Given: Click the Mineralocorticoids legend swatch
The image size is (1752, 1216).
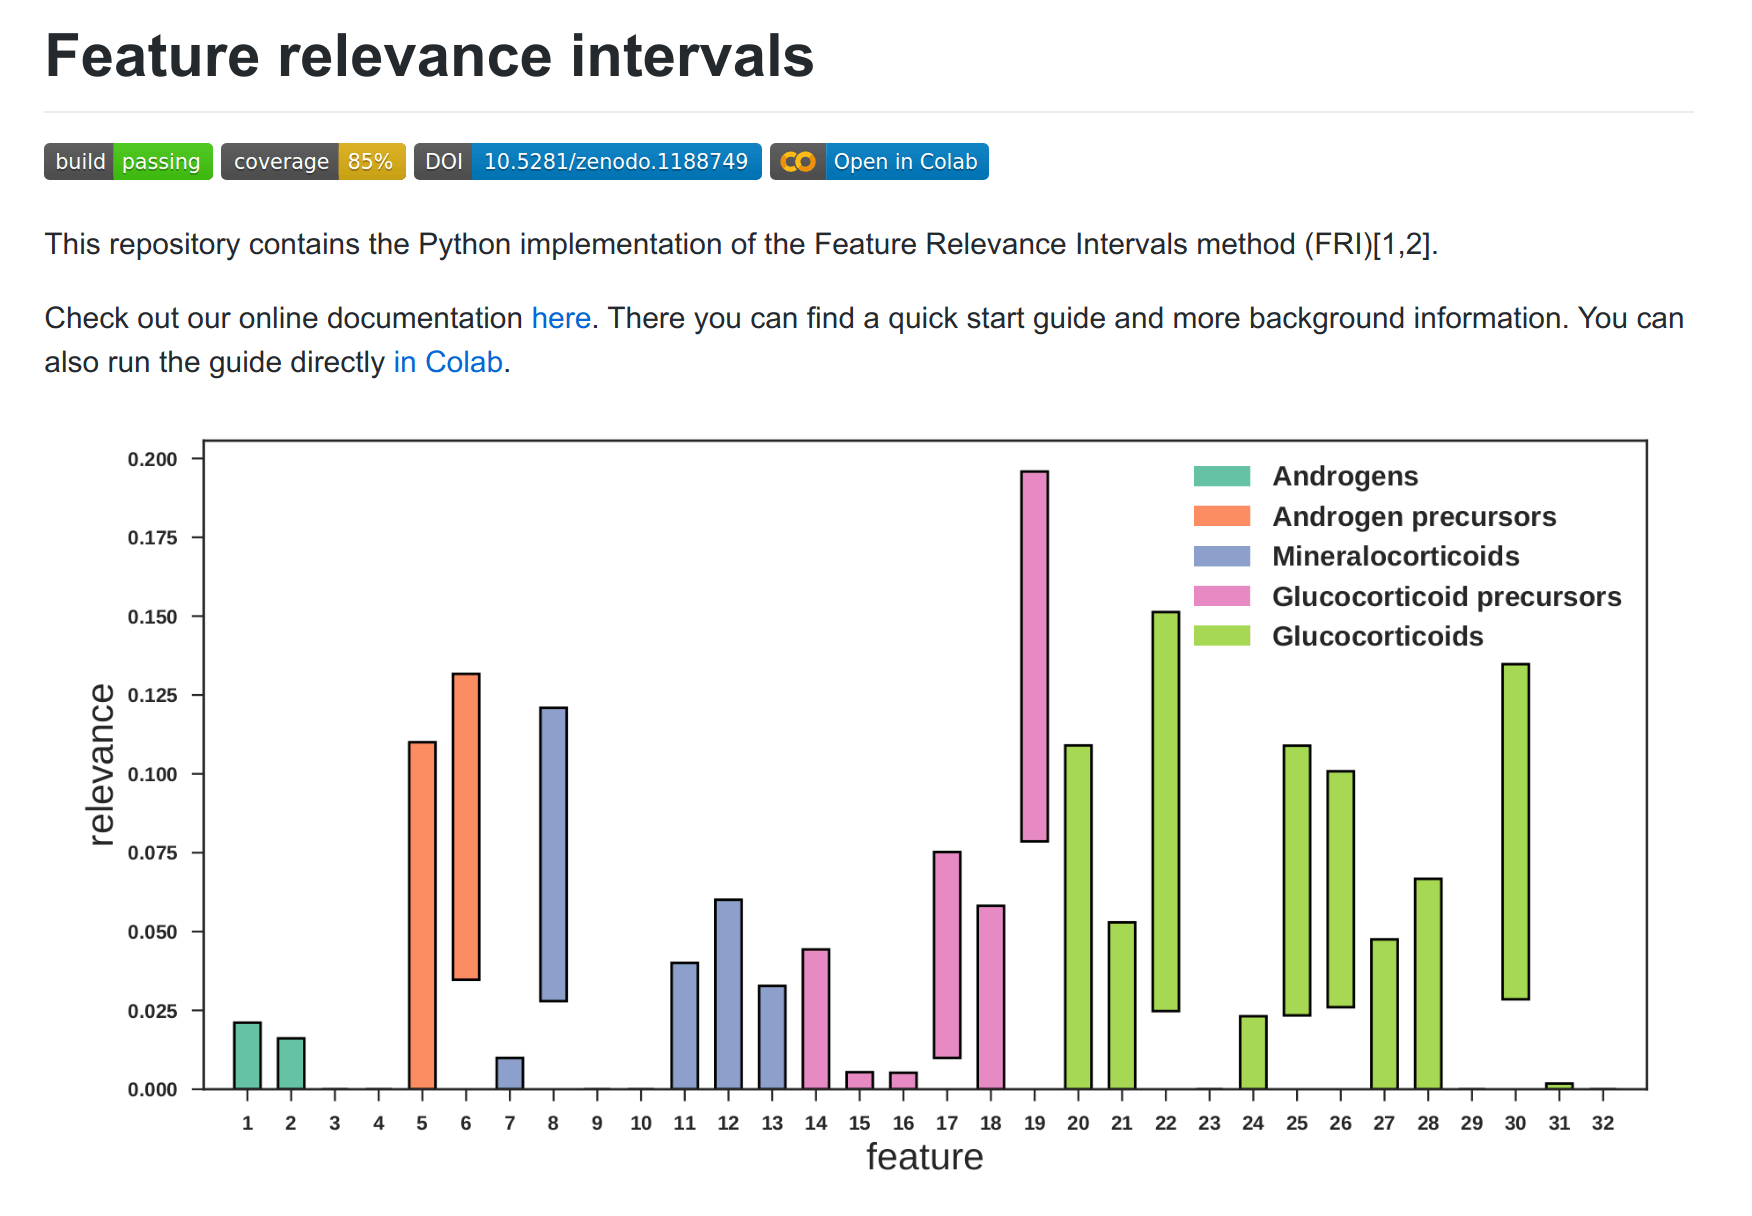Looking at the screenshot, I should (1222, 557).
